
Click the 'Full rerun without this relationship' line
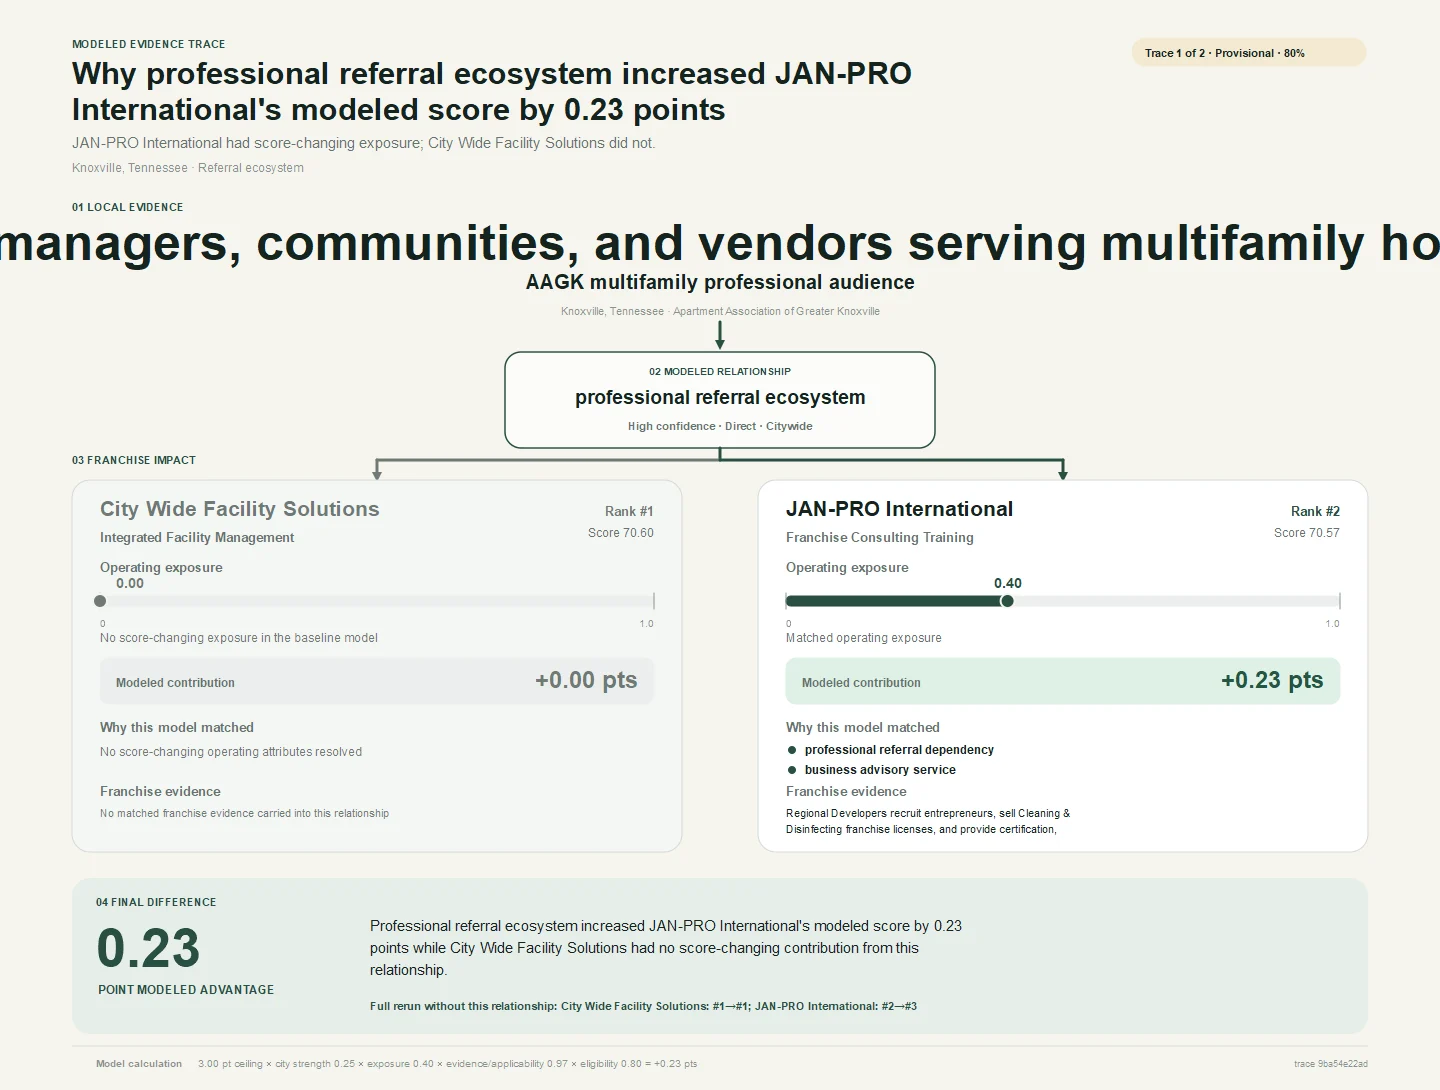[x=643, y=1006]
